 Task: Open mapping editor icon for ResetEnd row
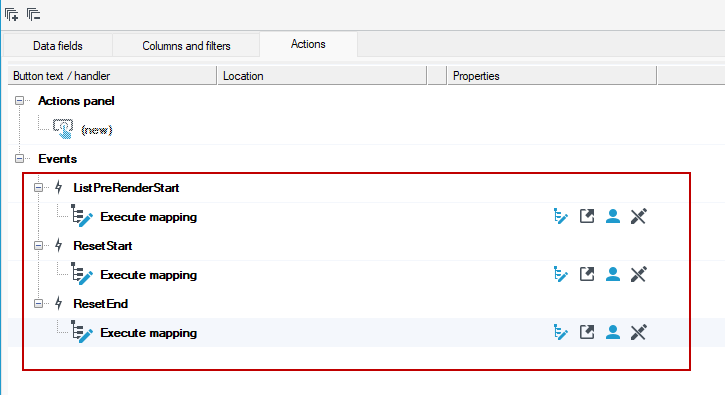(560, 333)
